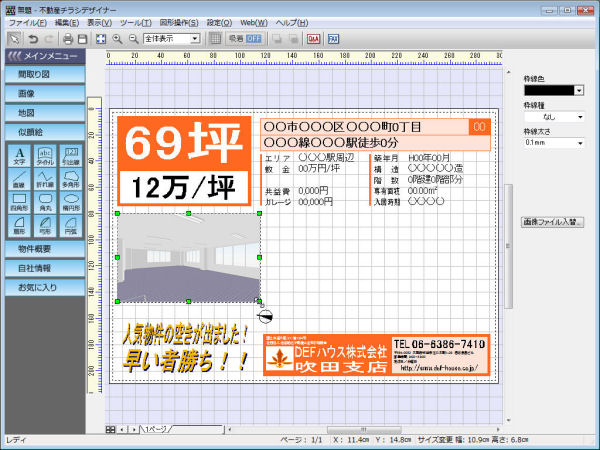
Task: Click the zoom in magnifier icon
Action: 117,38
